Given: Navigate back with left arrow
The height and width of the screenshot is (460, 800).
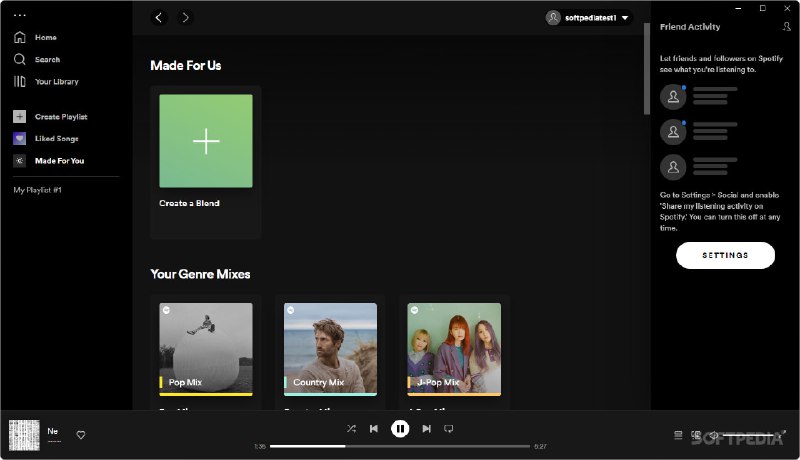Looking at the screenshot, I should click(159, 17).
